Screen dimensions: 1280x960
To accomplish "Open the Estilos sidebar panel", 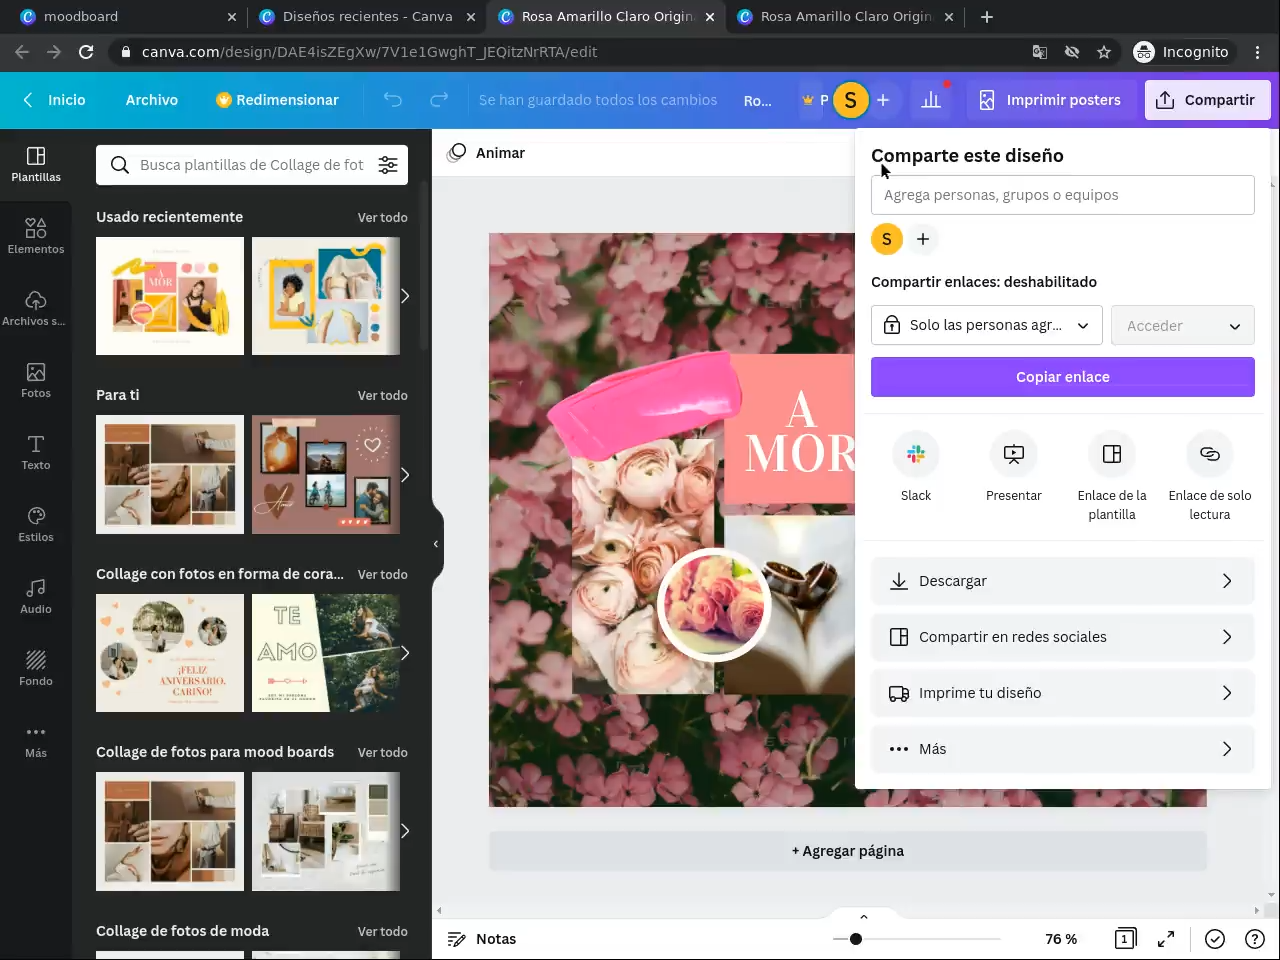I will (36, 524).
